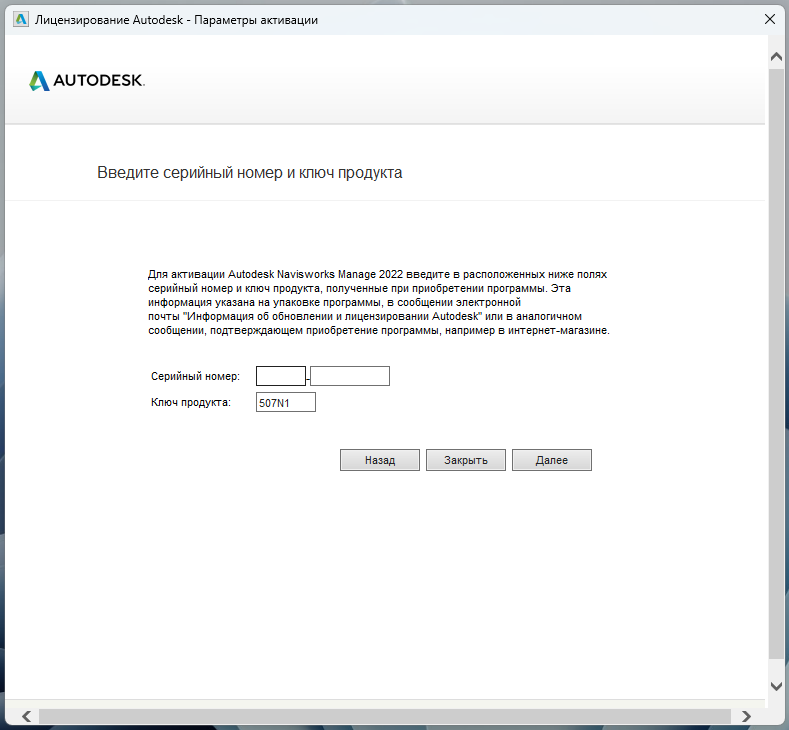789x730 pixels.
Task: Close the Autodesk licensing window
Action: 769,19
